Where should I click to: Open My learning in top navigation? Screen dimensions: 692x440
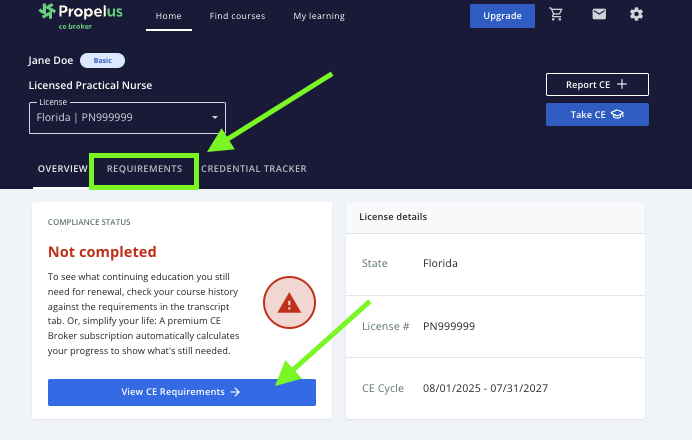tap(319, 16)
